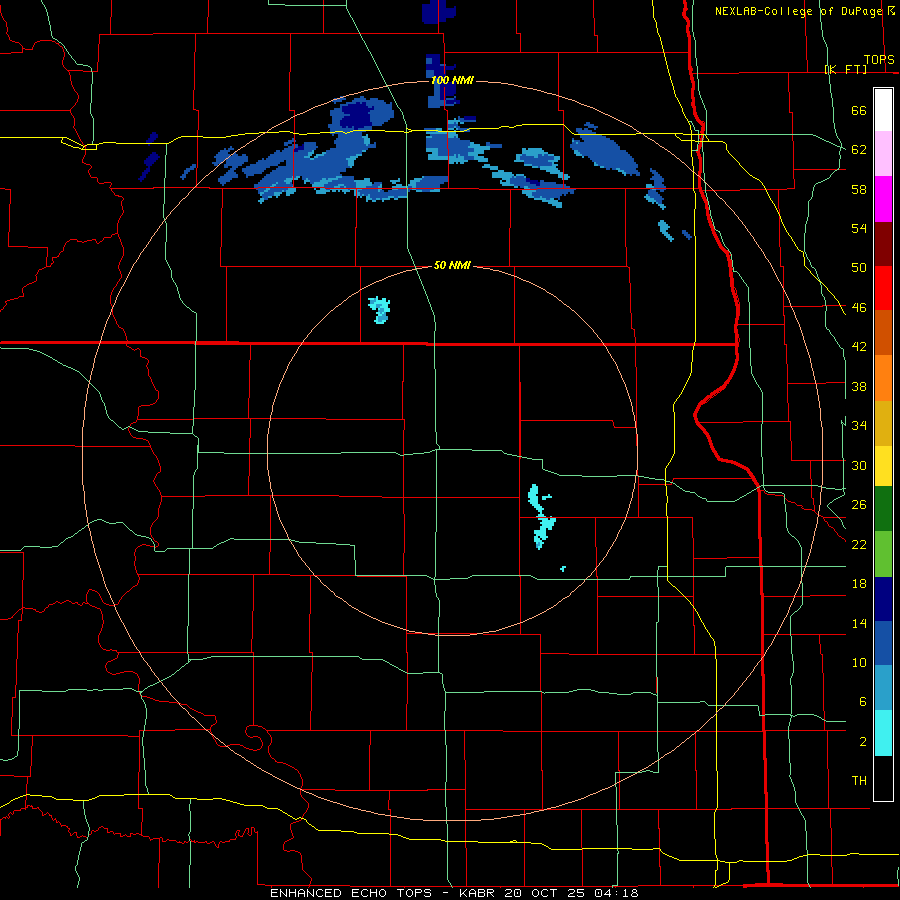This screenshot has width=900, height=900.
Task: Click the TOPS legend title
Action: coord(879,59)
